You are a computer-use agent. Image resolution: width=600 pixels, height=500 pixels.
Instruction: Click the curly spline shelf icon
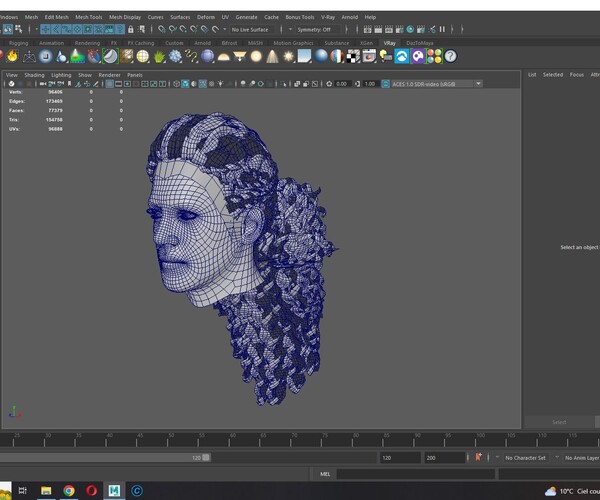click(x=191, y=57)
